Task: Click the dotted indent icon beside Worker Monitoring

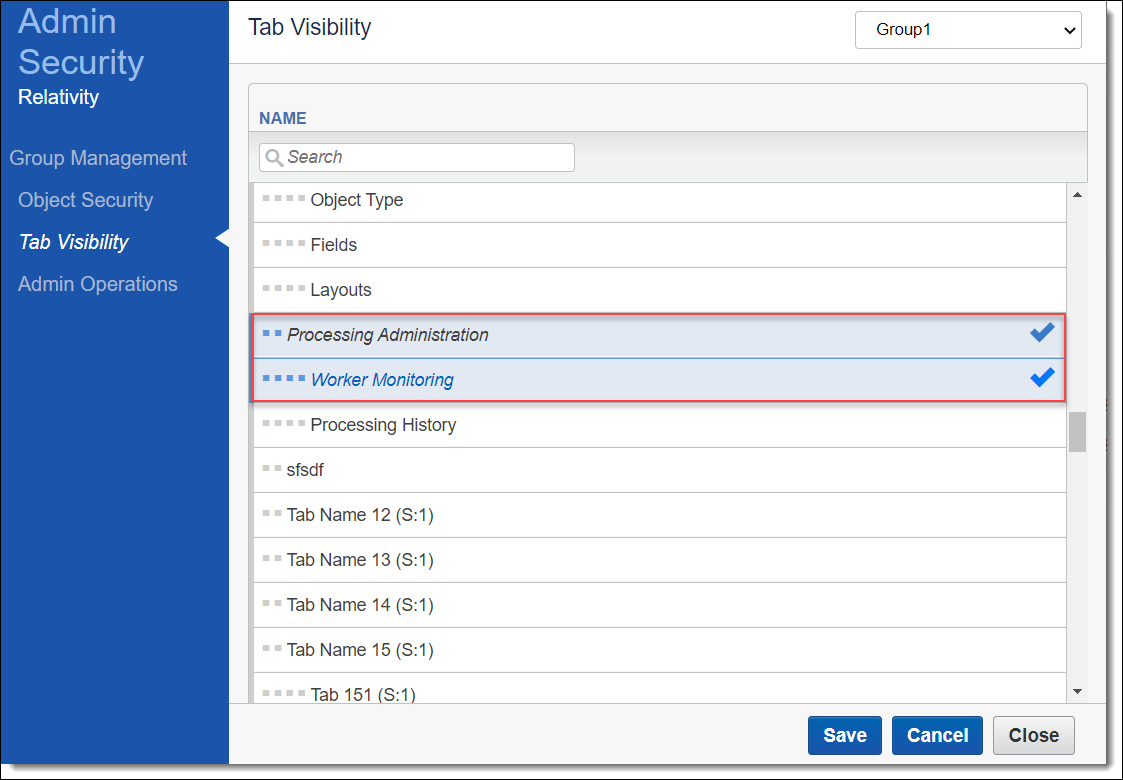Action: click(284, 378)
